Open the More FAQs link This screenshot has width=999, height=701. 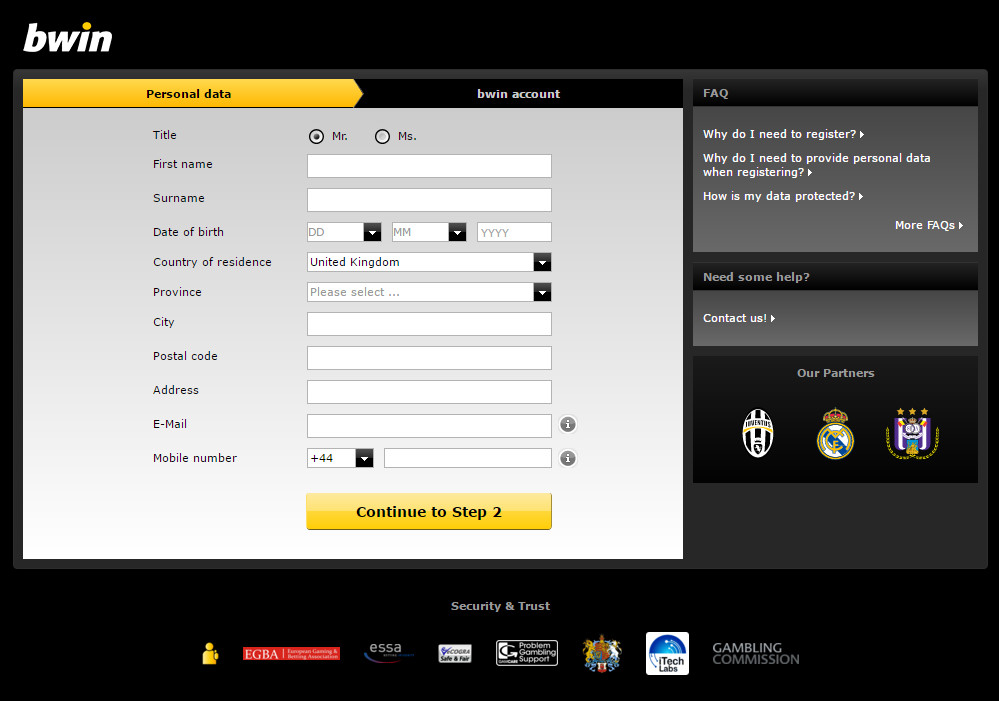click(929, 225)
